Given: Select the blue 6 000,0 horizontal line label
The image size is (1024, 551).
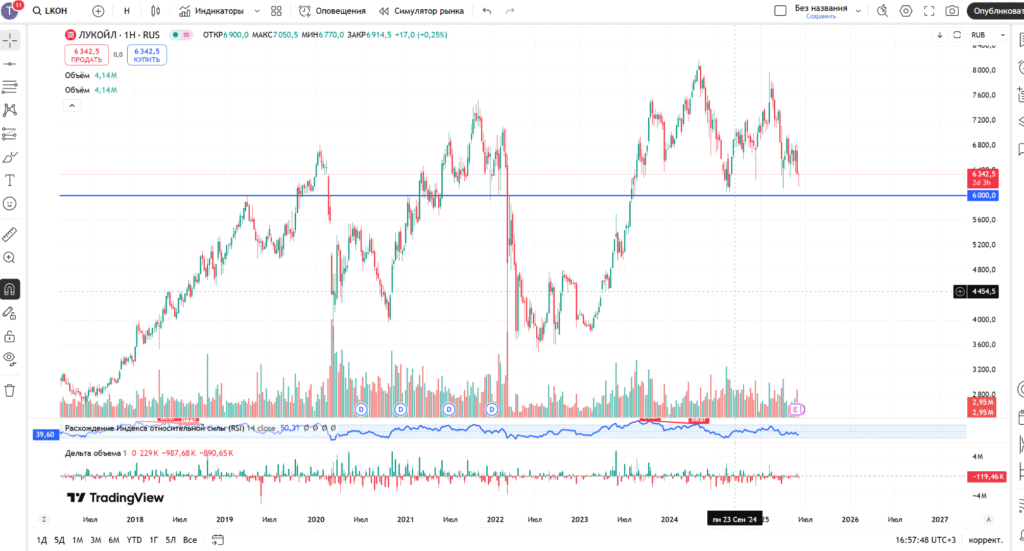Looking at the screenshot, I should click(983, 195).
